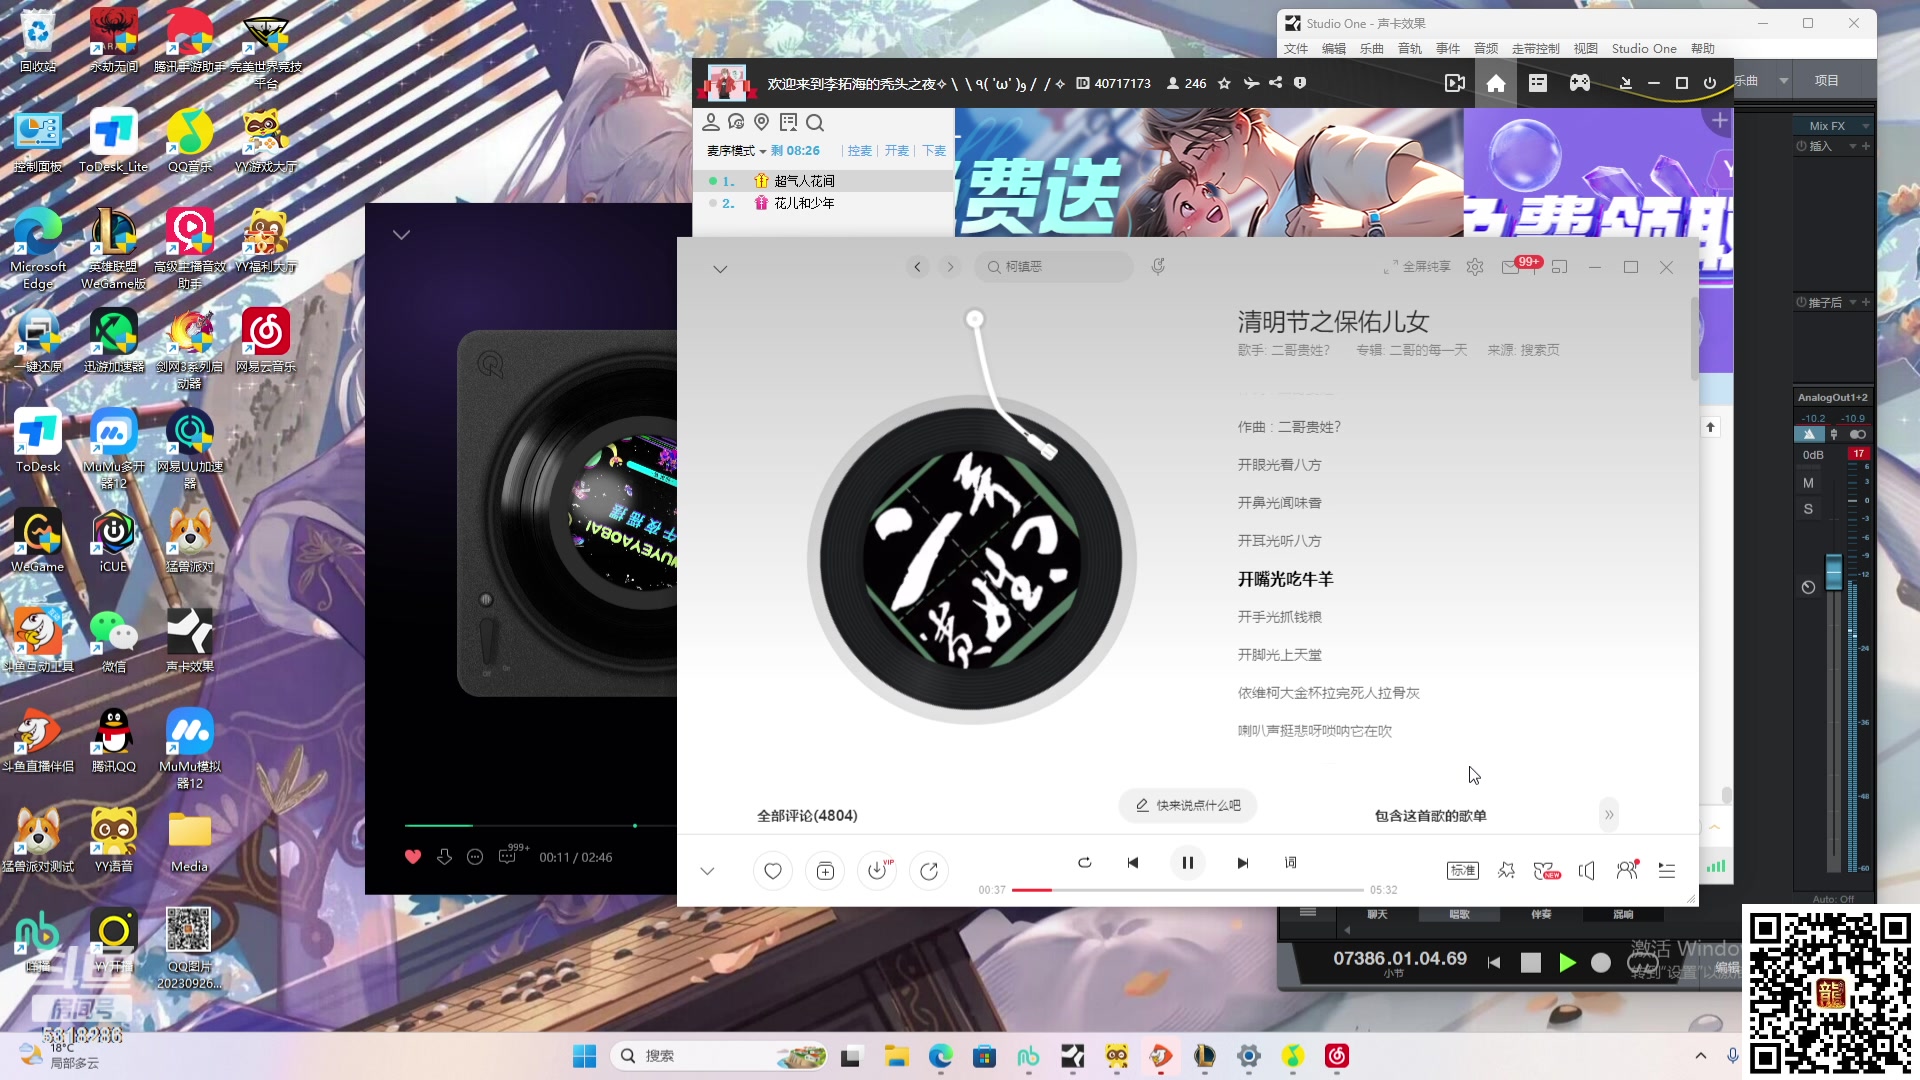Image resolution: width=1920 pixels, height=1080 pixels.
Task: Skip to the next track
Action: pos(1243,862)
